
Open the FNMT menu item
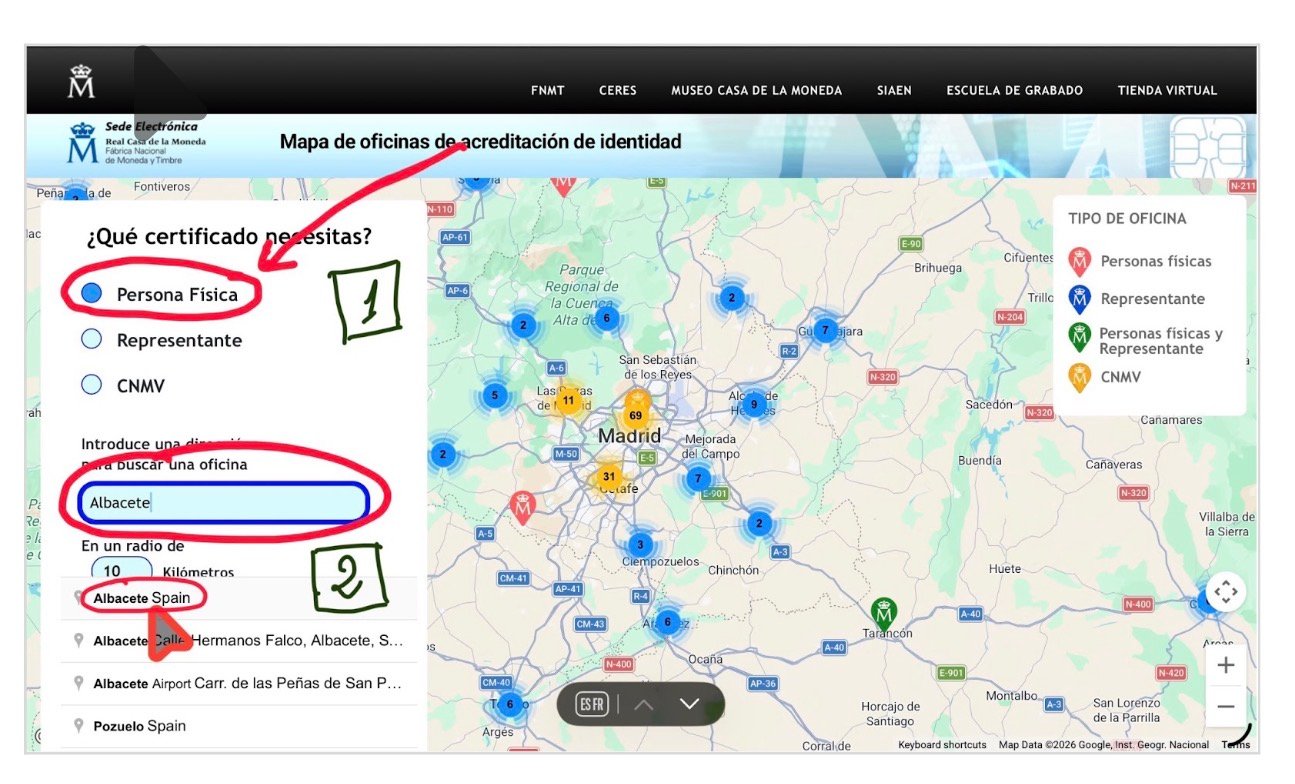pos(547,90)
